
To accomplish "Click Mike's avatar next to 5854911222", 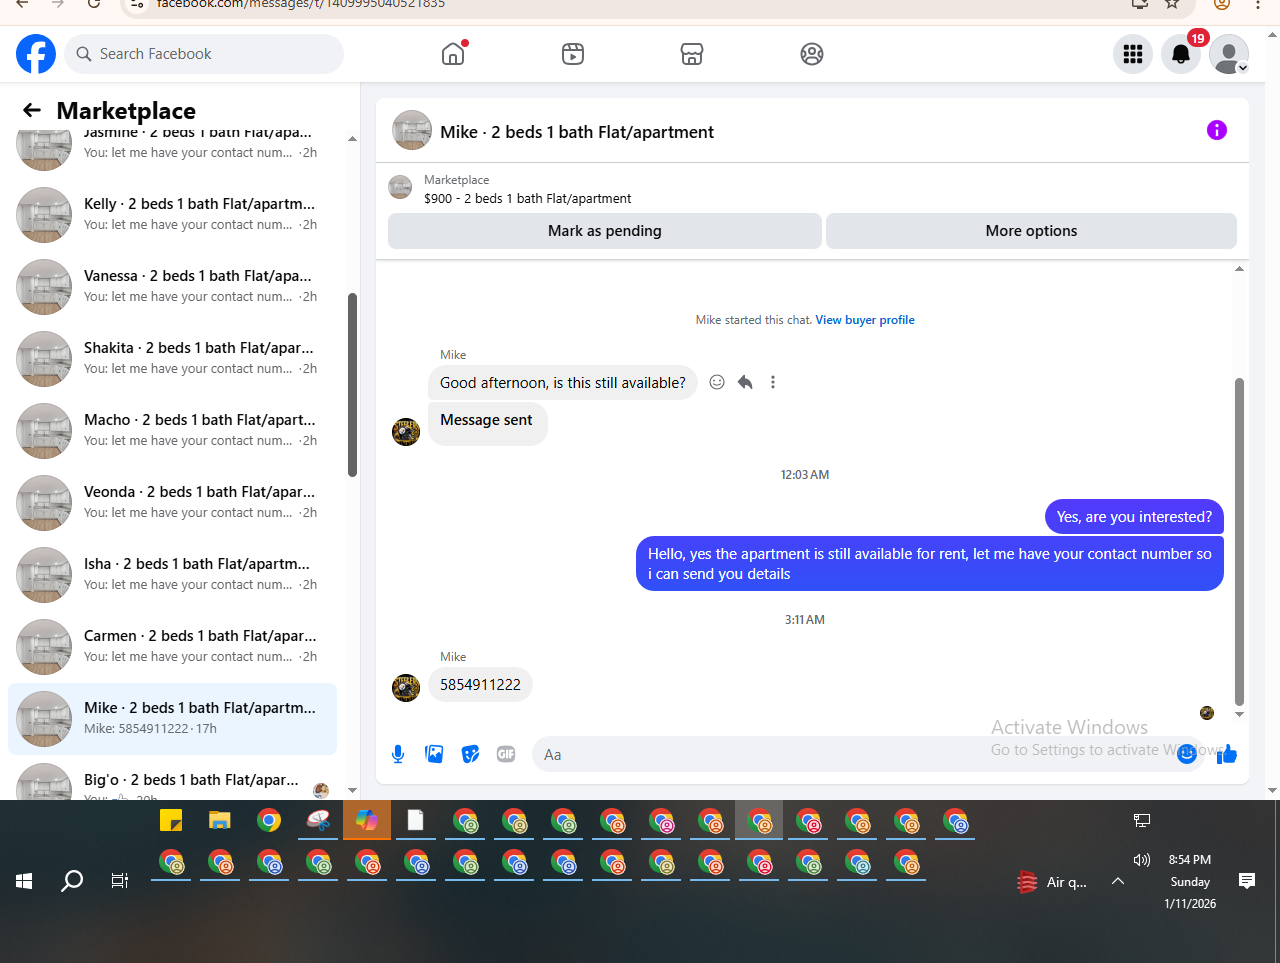I will [406, 687].
